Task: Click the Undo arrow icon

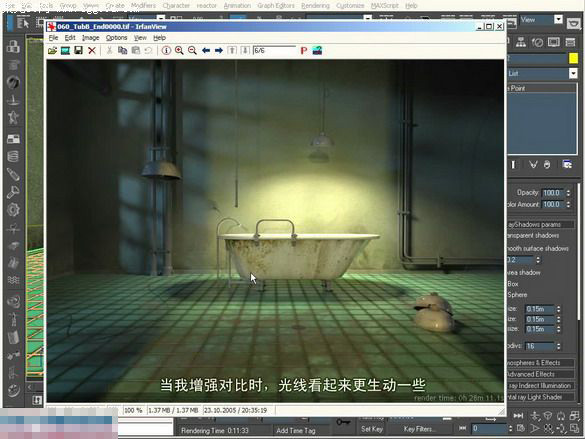Action: pos(148,50)
